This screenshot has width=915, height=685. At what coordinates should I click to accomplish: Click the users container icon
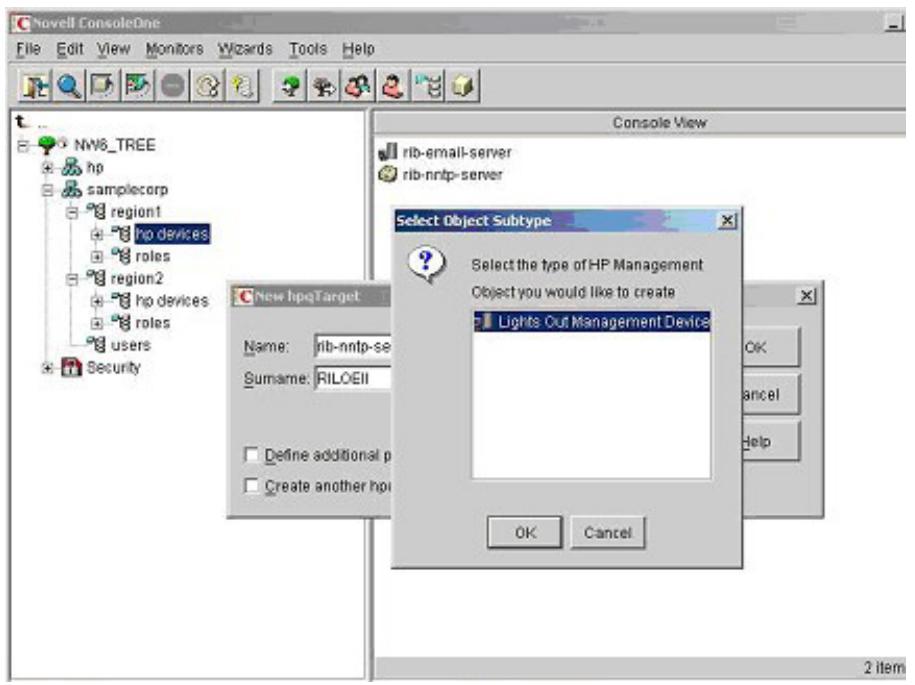click(96, 344)
